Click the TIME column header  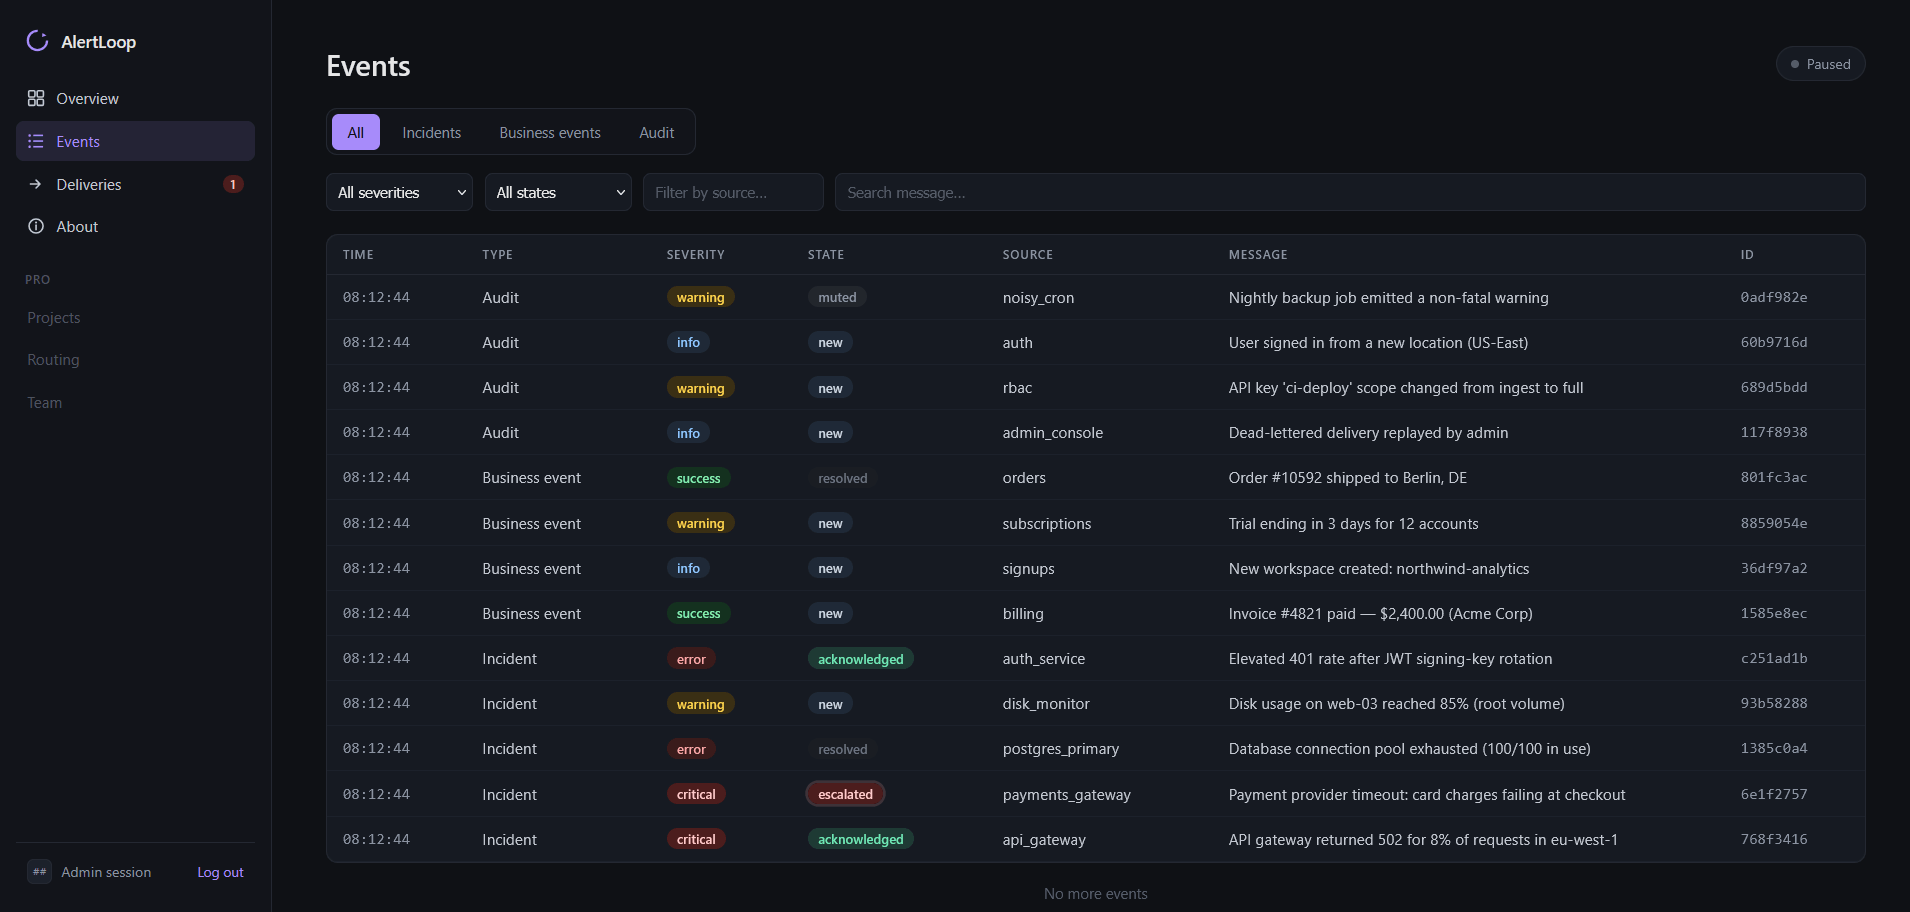(x=358, y=255)
